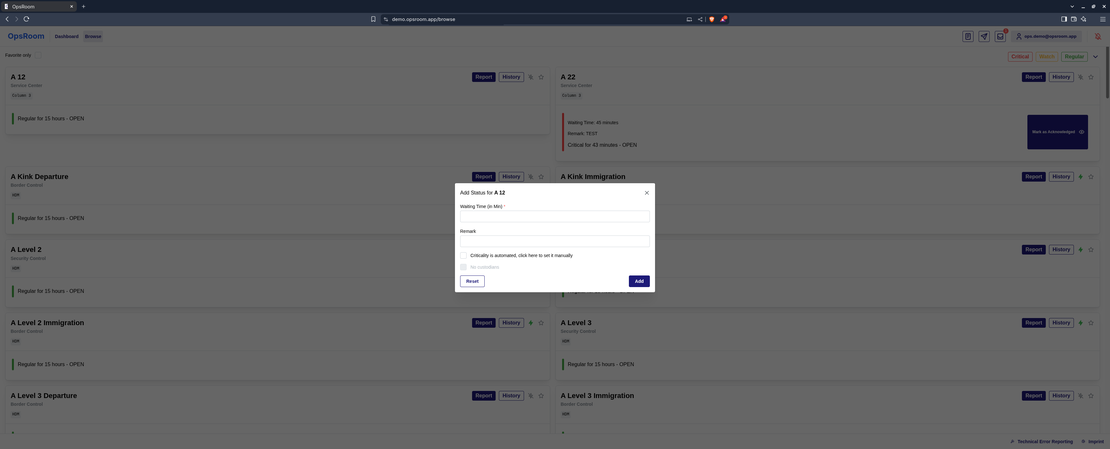The image size is (1110, 449).
Task: Open History for the A Level 3 card
Action: (1061, 322)
